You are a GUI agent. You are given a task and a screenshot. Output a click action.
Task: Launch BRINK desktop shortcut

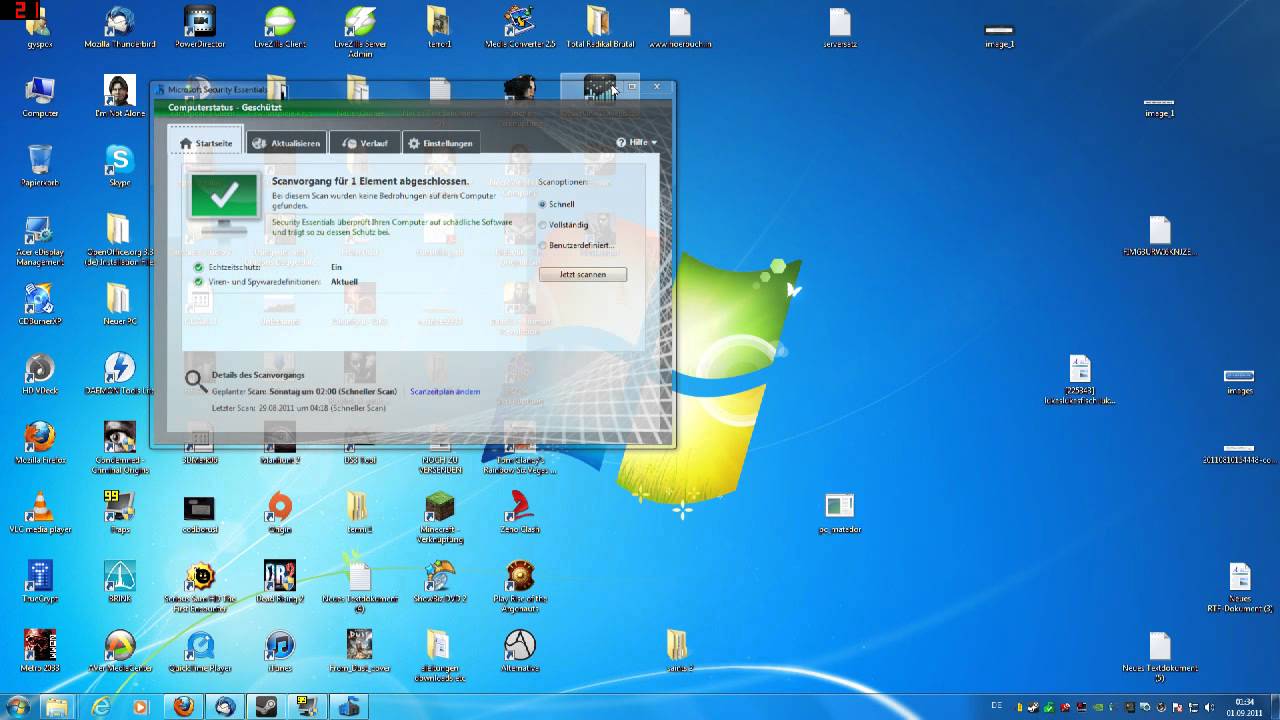tap(120, 581)
